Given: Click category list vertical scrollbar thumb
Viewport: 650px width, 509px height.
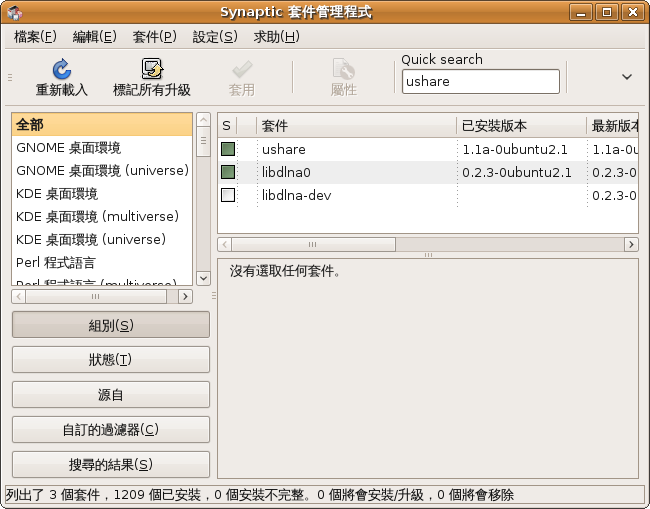Looking at the screenshot, I should click(x=203, y=142).
